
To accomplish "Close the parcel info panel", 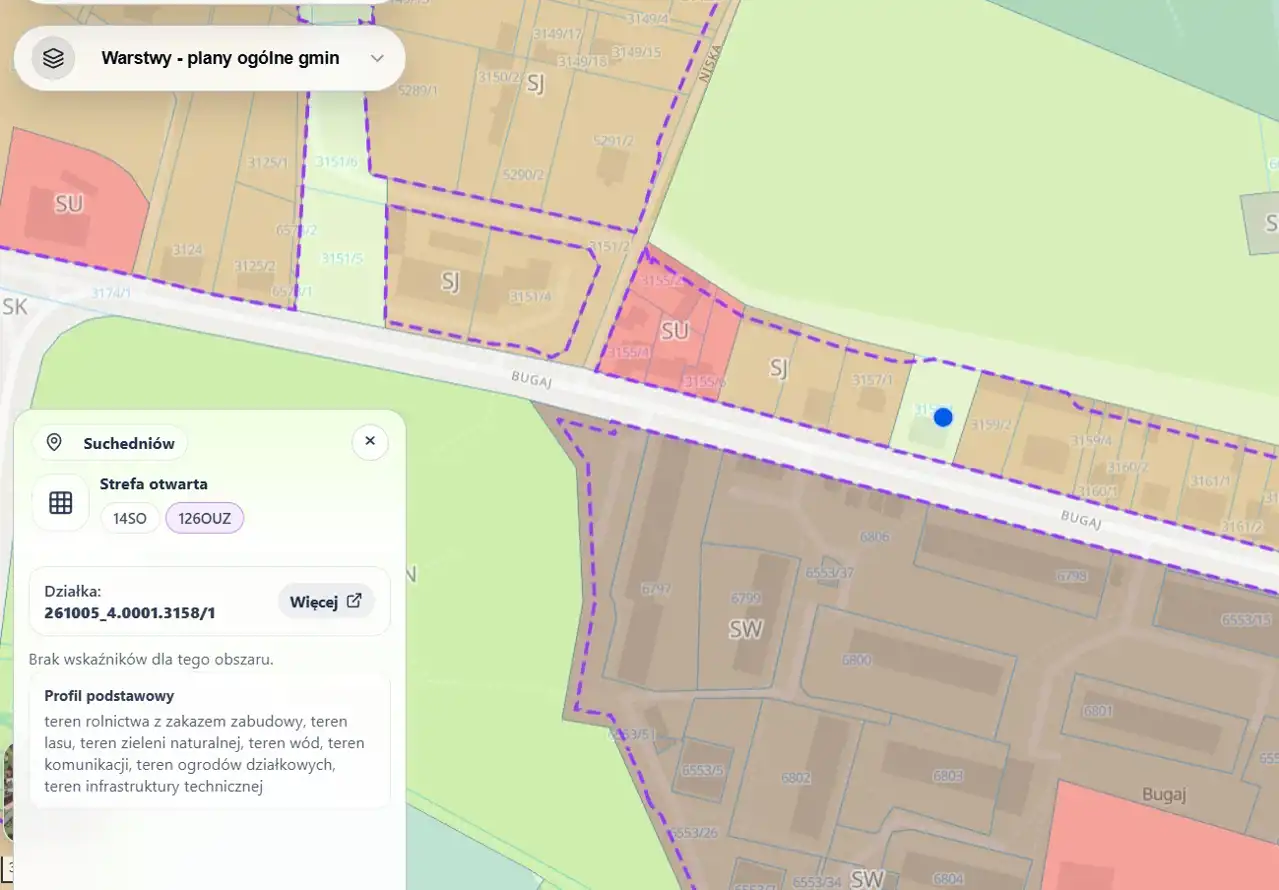I will pyautogui.click(x=370, y=441).
